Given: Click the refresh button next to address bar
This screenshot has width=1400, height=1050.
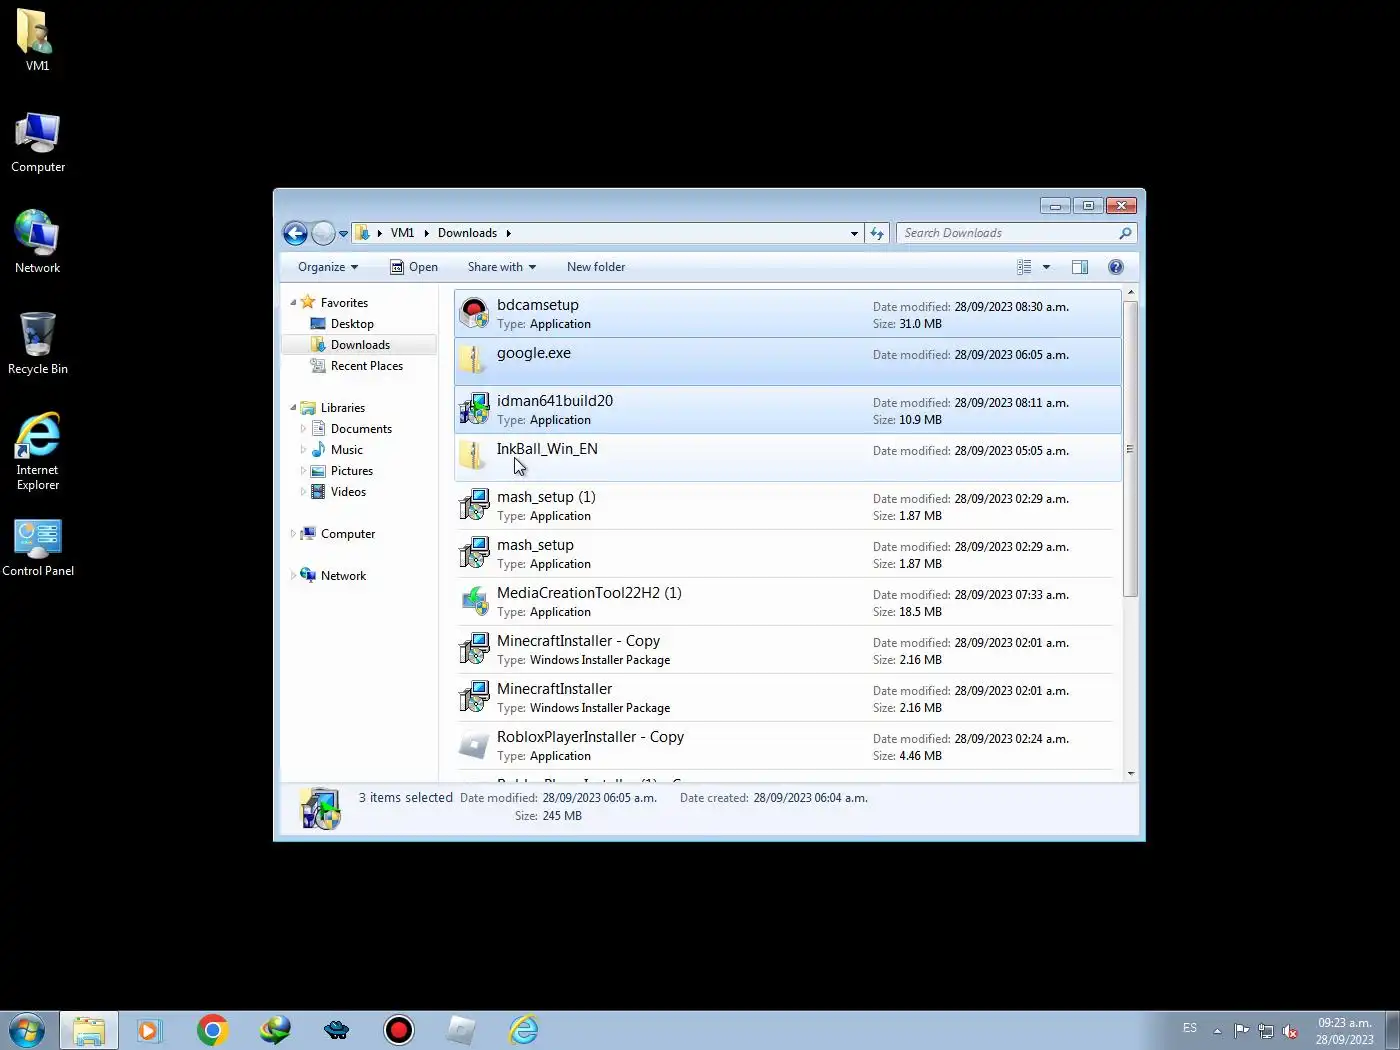Looking at the screenshot, I should 877,233.
